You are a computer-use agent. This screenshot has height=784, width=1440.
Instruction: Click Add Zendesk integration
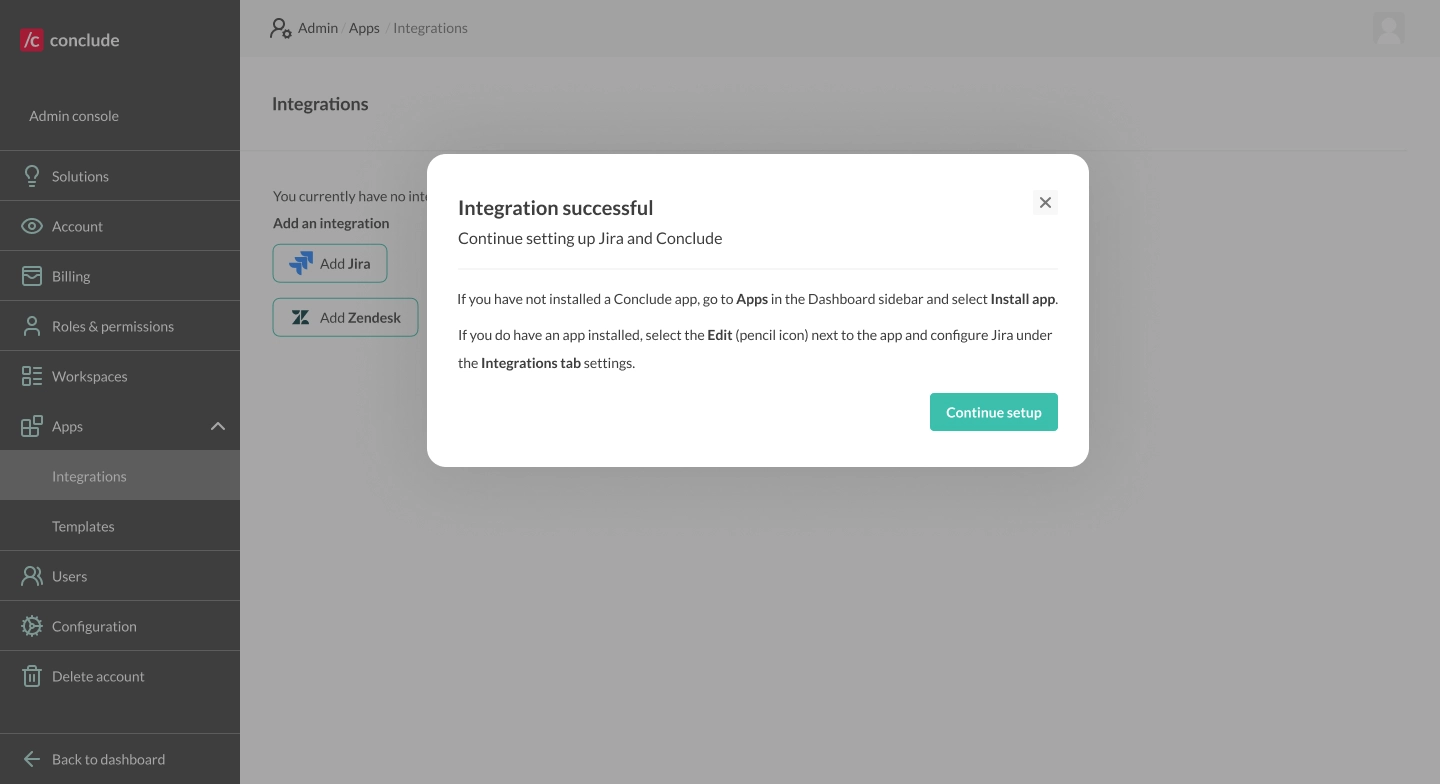pyautogui.click(x=345, y=317)
